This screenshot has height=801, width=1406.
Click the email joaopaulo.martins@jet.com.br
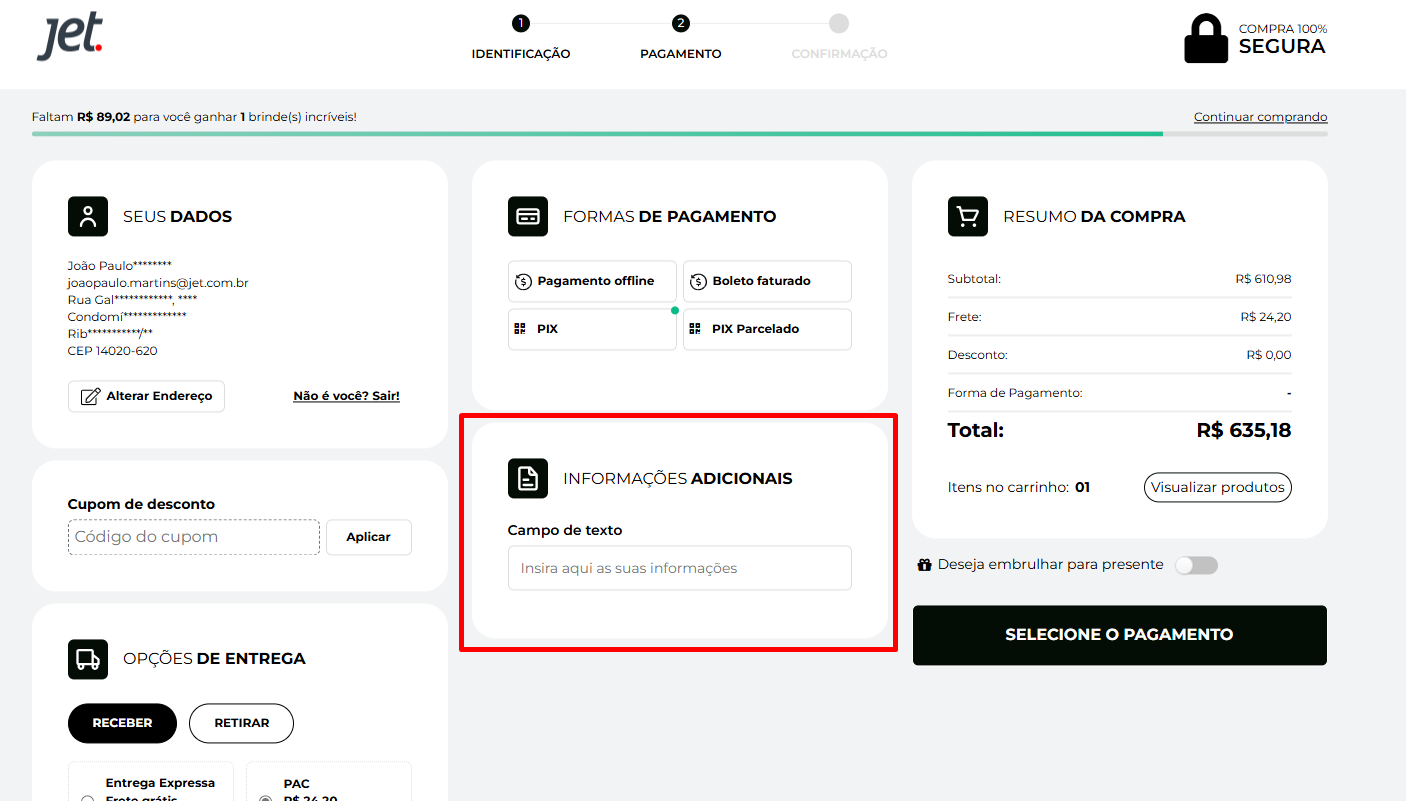(x=158, y=283)
